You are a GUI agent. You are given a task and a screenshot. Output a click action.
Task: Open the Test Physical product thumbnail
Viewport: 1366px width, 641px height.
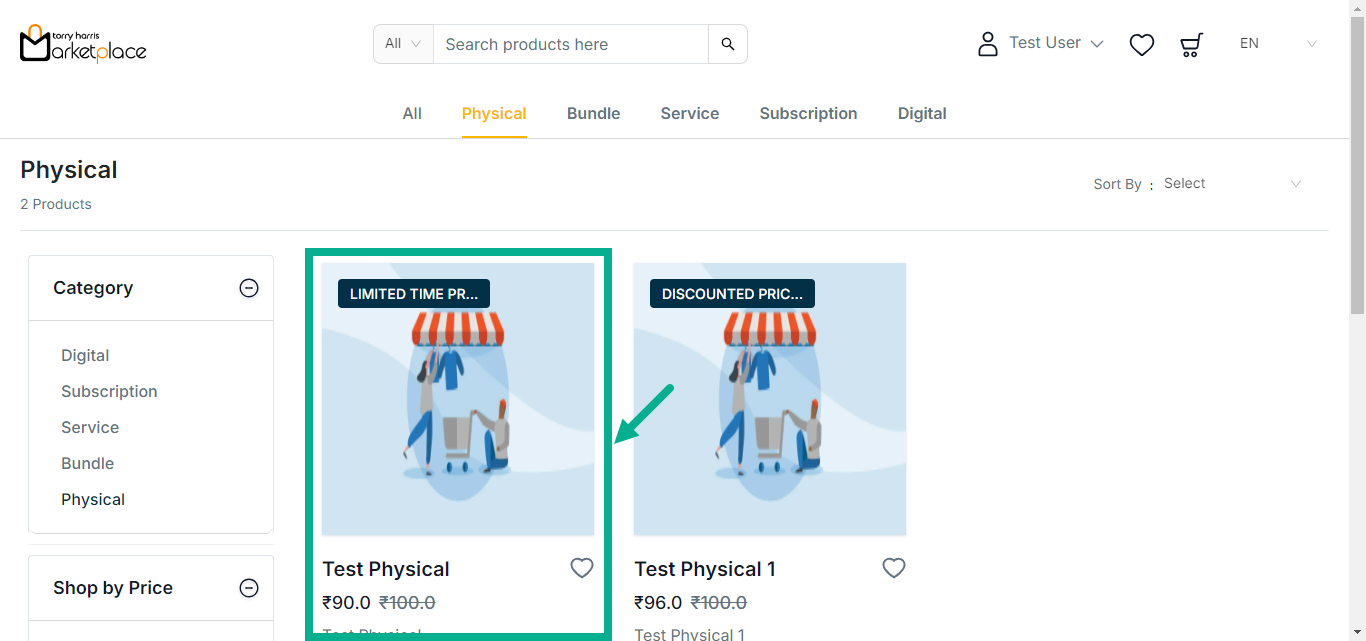pyautogui.click(x=458, y=400)
